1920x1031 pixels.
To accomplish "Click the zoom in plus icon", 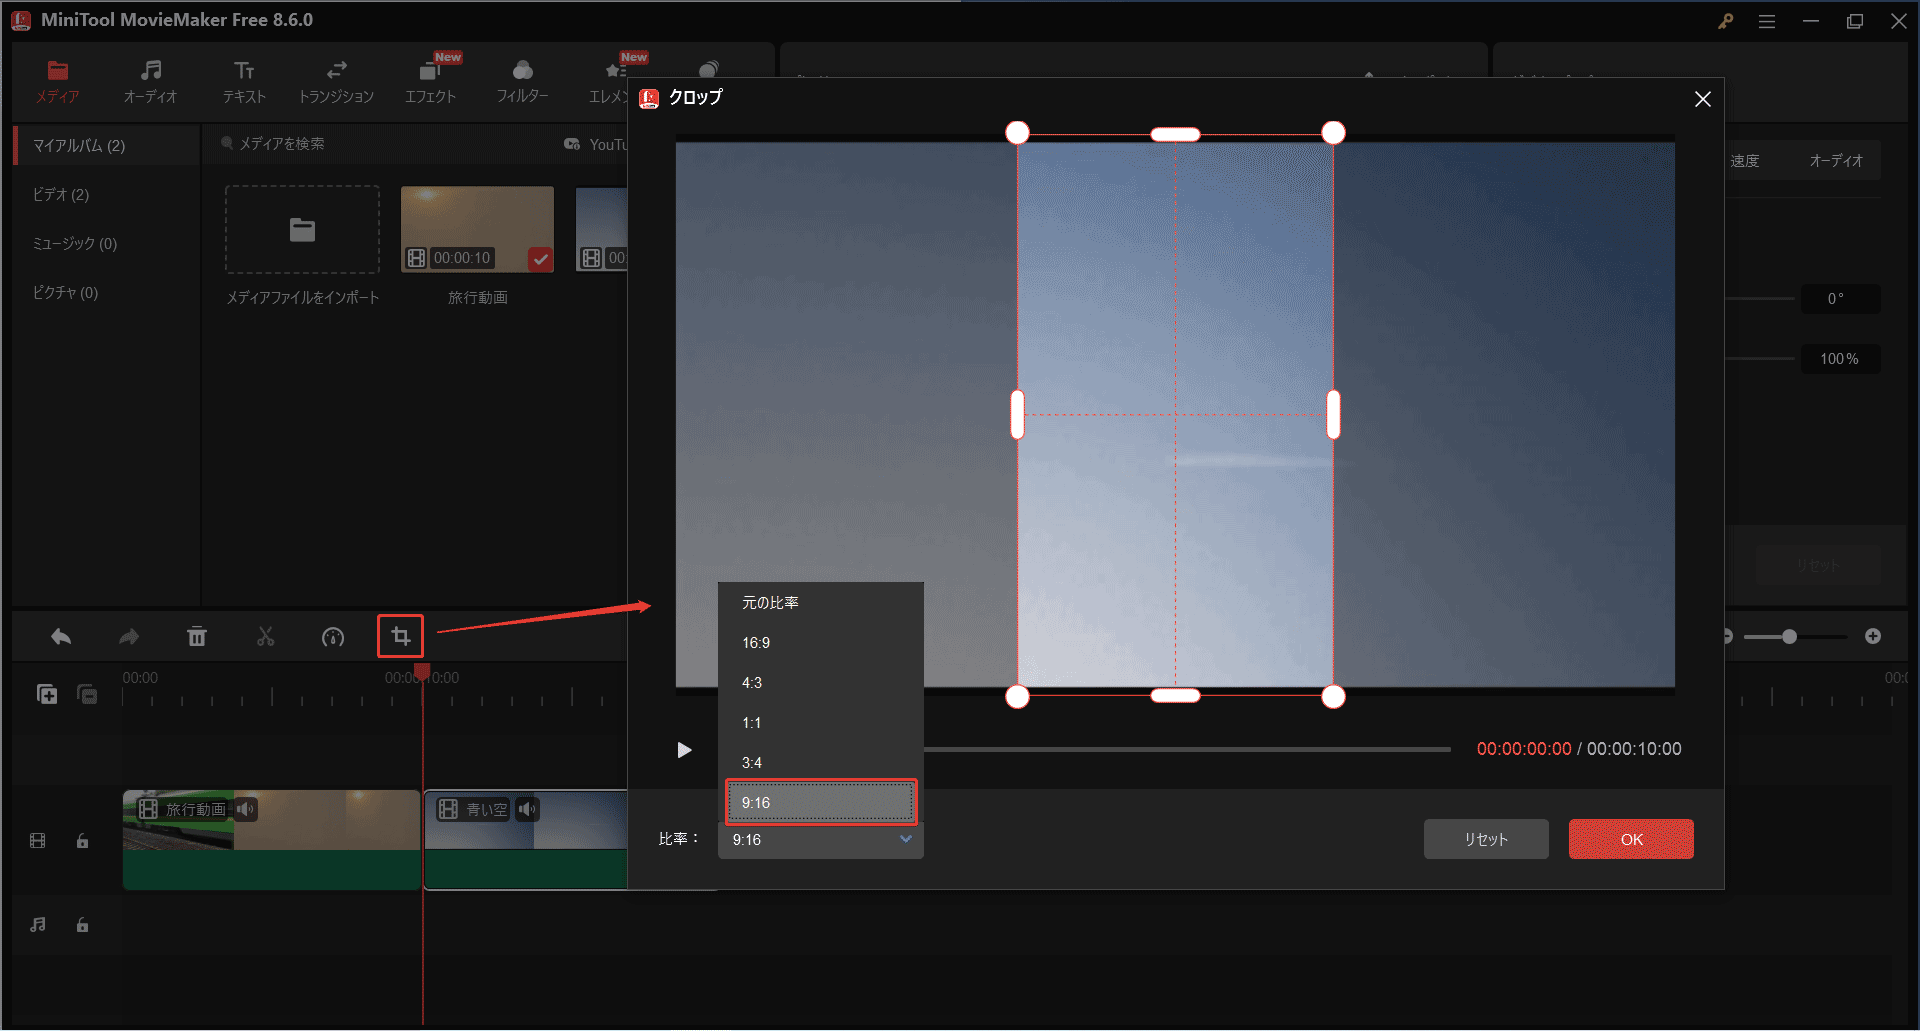I will (x=1873, y=637).
